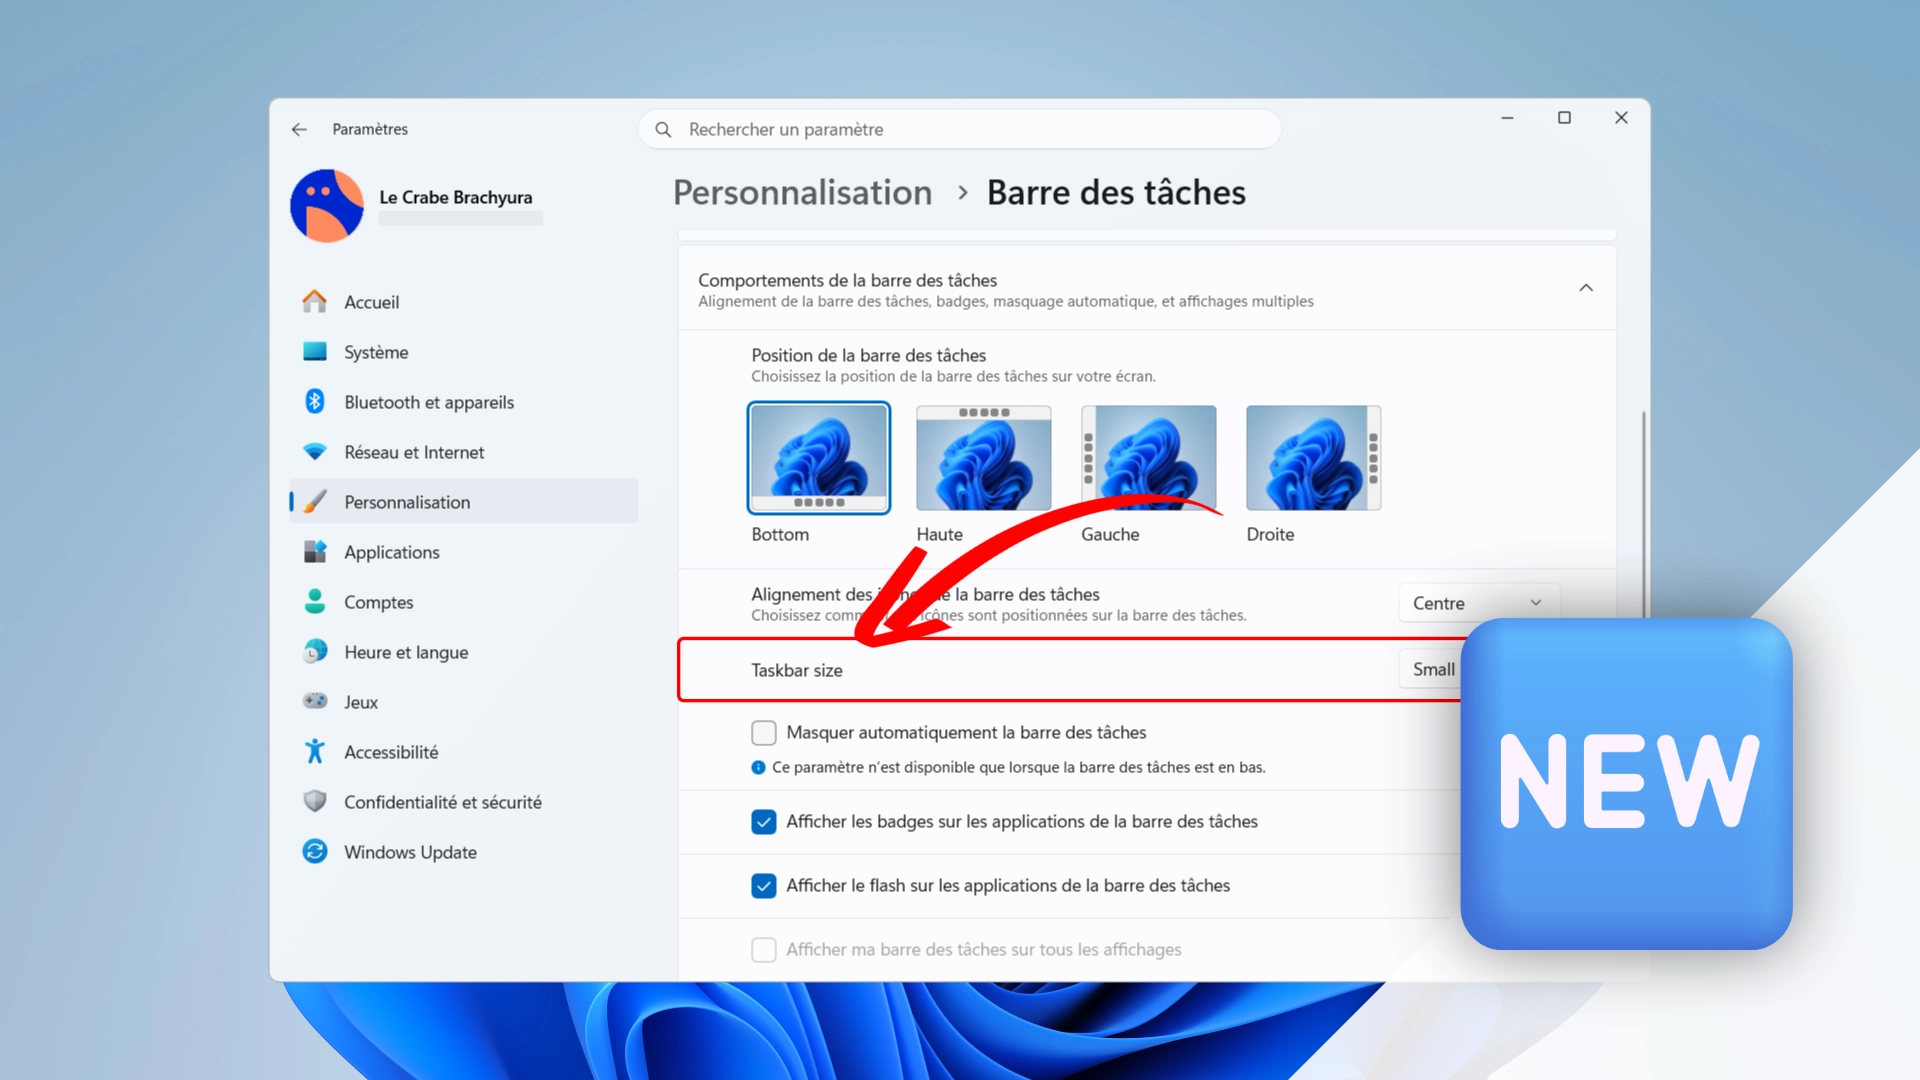Click the Taskbar size label
The width and height of the screenshot is (1920, 1080).
click(797, 670)
